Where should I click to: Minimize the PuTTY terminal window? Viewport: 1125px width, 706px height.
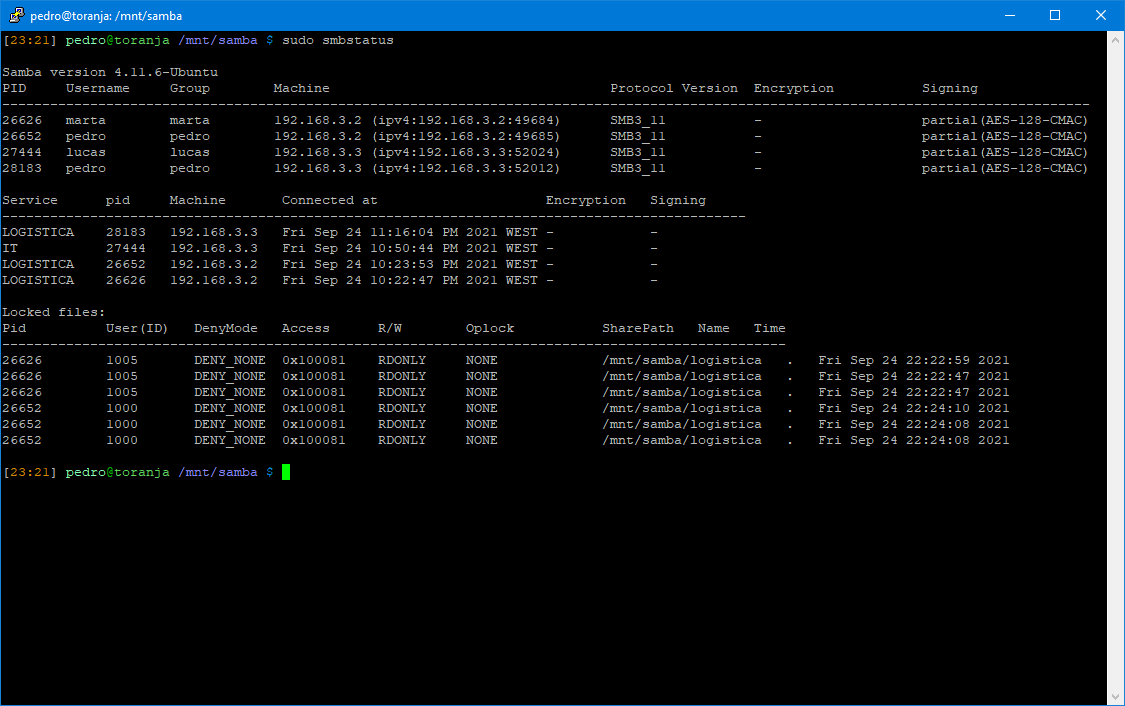point(1008,15)
